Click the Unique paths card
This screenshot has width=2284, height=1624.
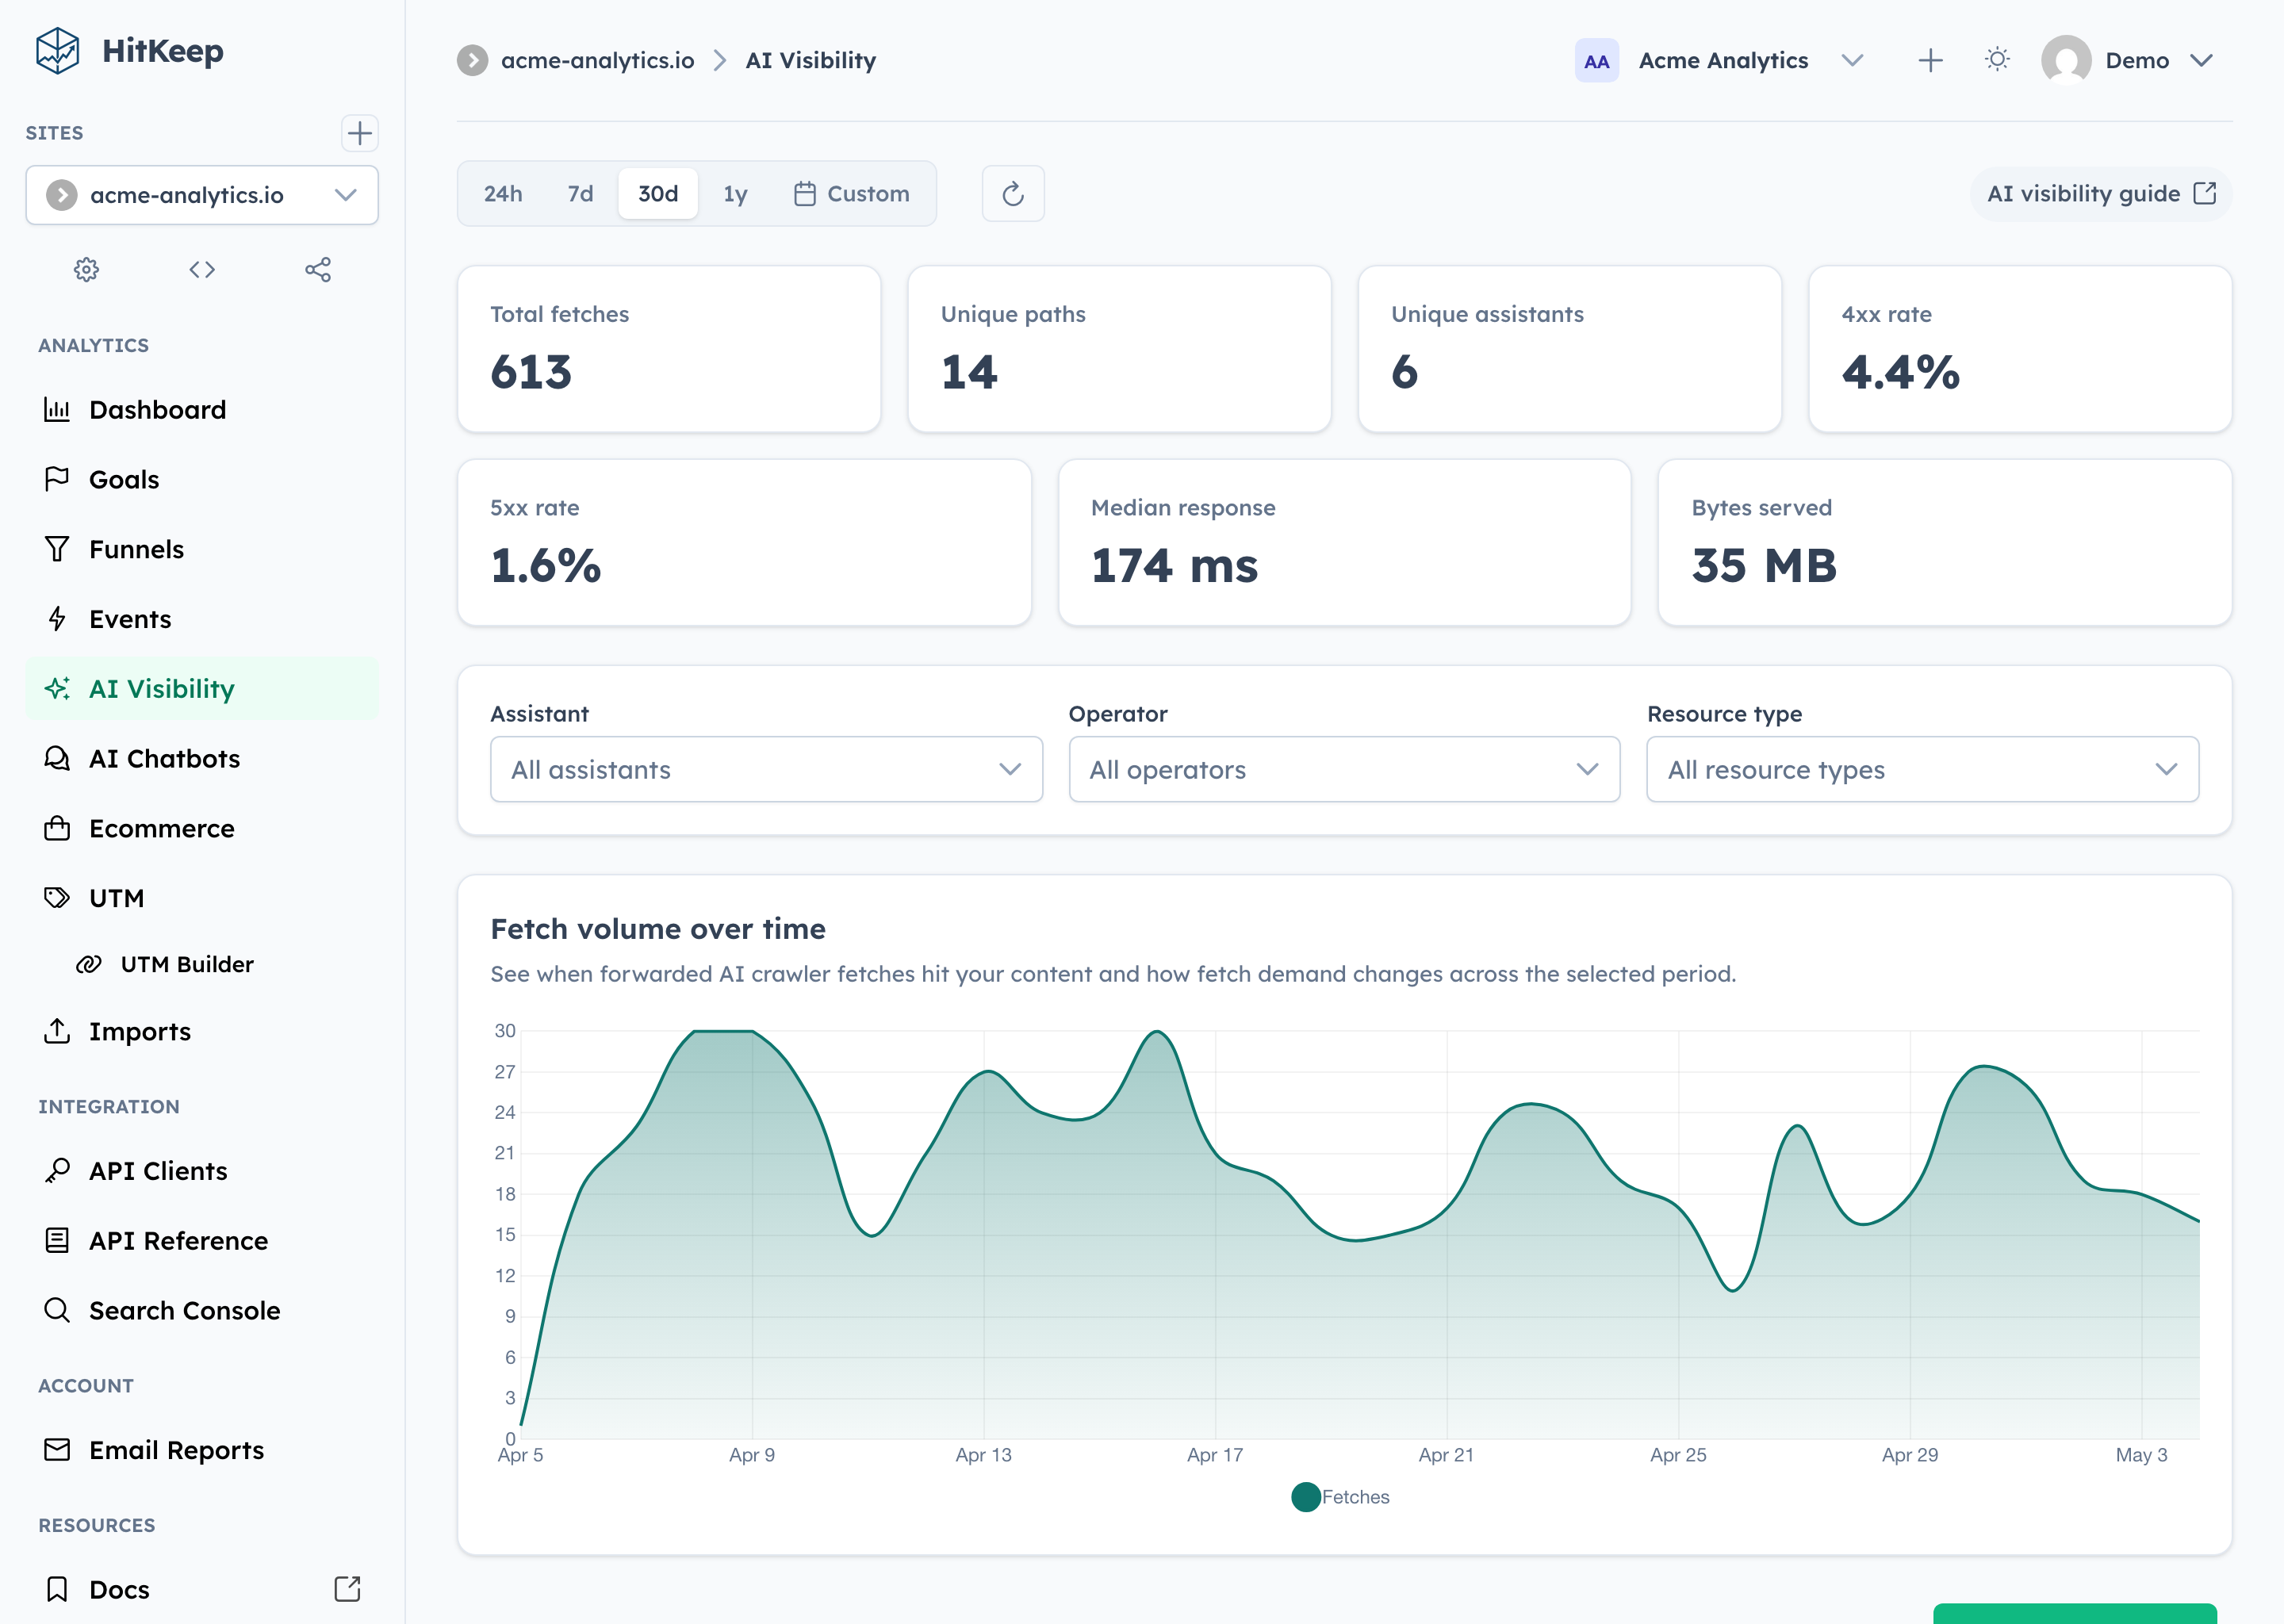(1119, 349)
